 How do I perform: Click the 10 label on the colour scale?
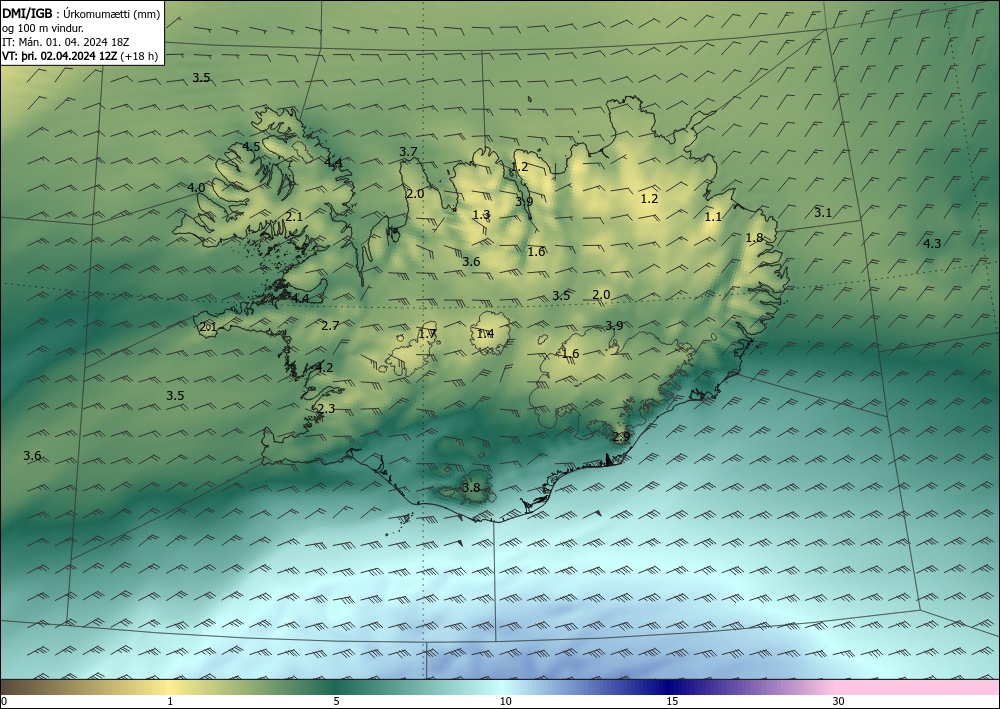click(505, 701)
